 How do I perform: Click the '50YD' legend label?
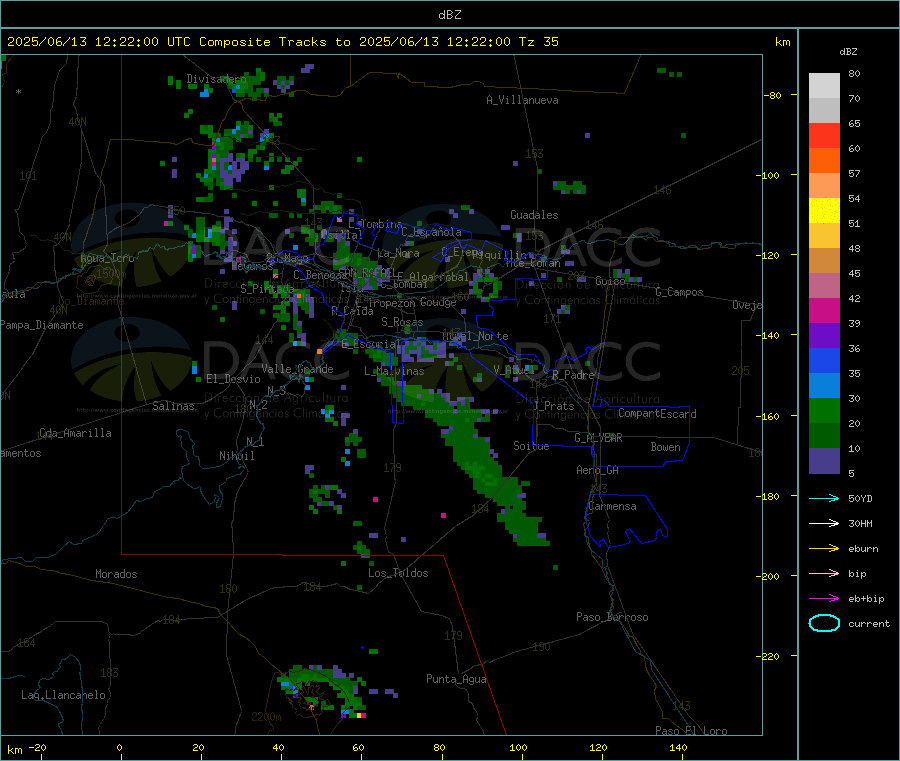[860, 498]
